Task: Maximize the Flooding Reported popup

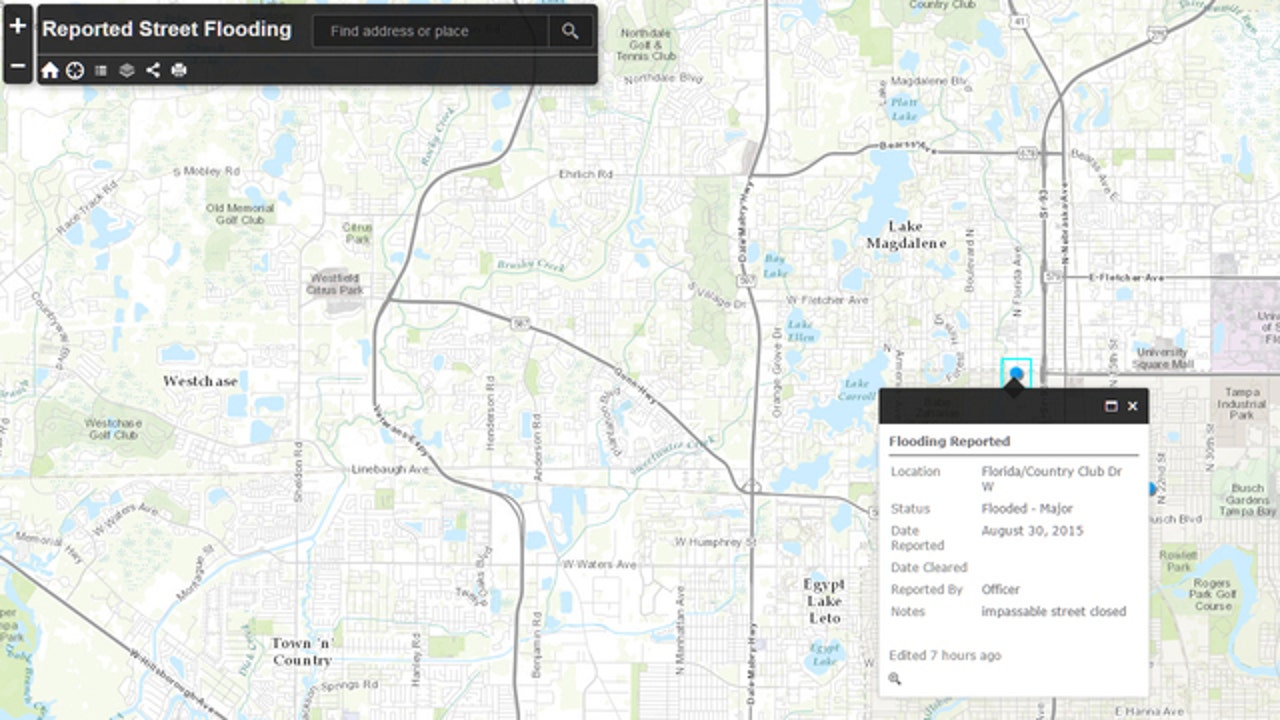Action: click(x=1112, y=406)
